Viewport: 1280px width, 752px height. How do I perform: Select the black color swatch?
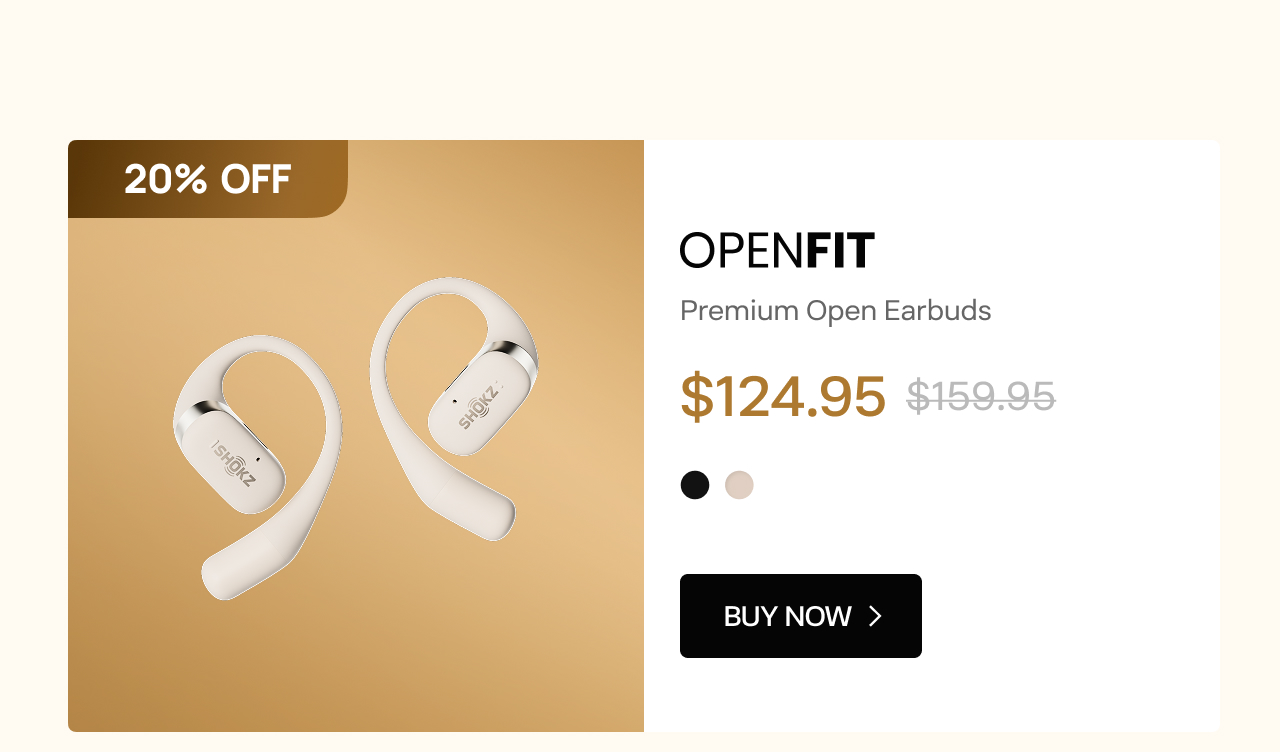click(695, 485)
